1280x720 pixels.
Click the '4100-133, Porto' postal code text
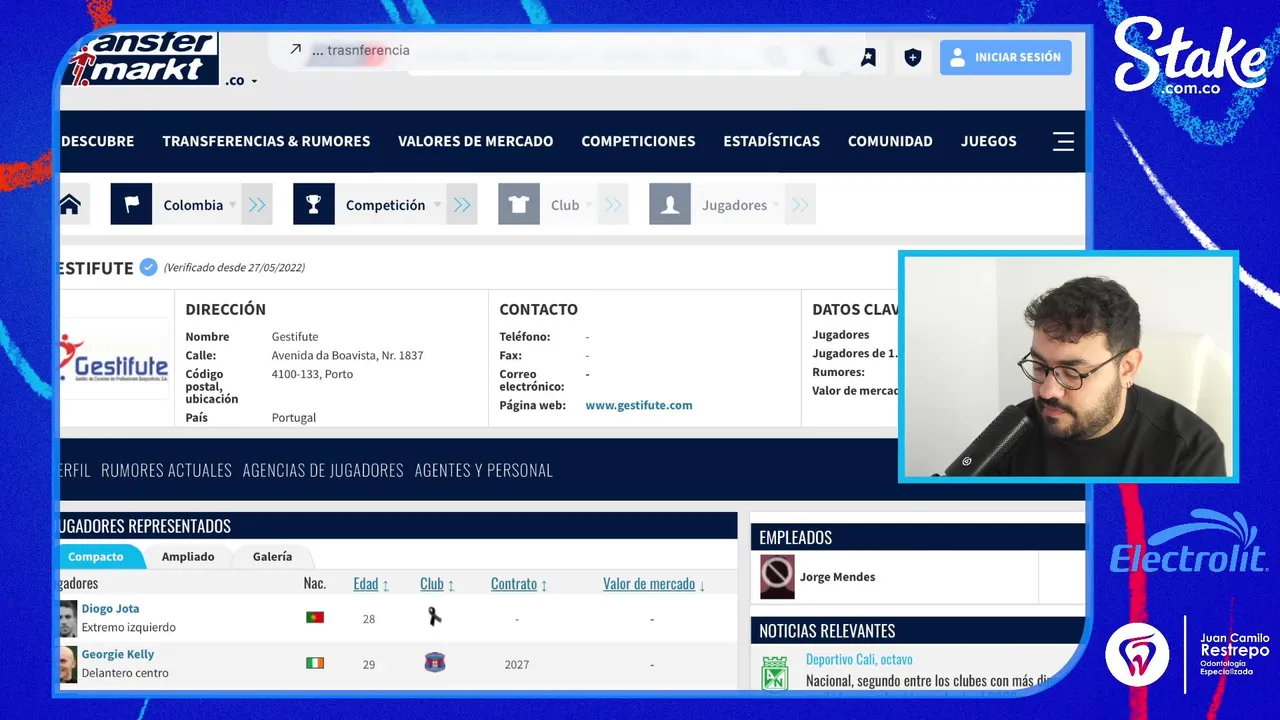coord(312,374)
